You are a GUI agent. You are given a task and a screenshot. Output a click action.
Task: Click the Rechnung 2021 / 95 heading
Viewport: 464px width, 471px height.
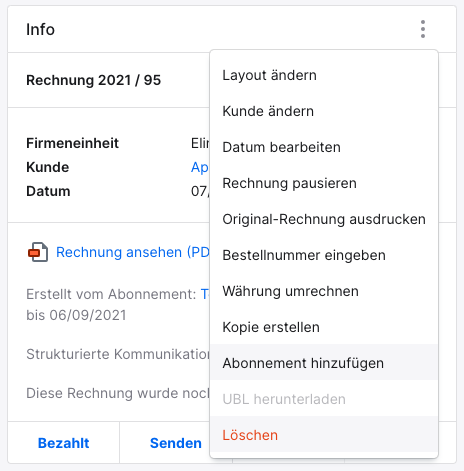pyautogui.click(x=94, y=80)
